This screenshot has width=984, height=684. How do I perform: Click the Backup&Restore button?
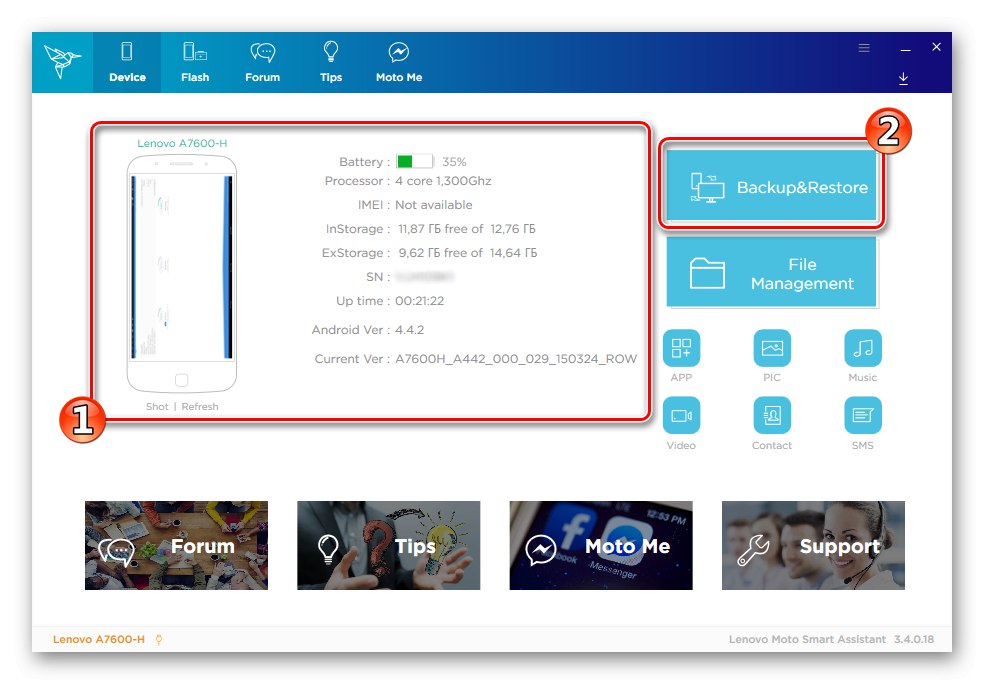771,184
